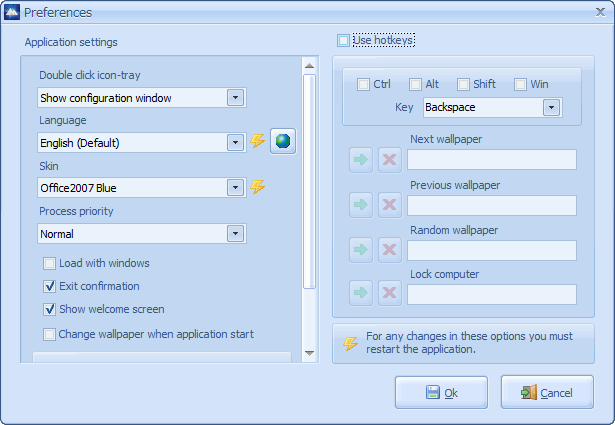Click the Ok button
This screenshot has width=615, height=425.
click(x=441, y=392)
